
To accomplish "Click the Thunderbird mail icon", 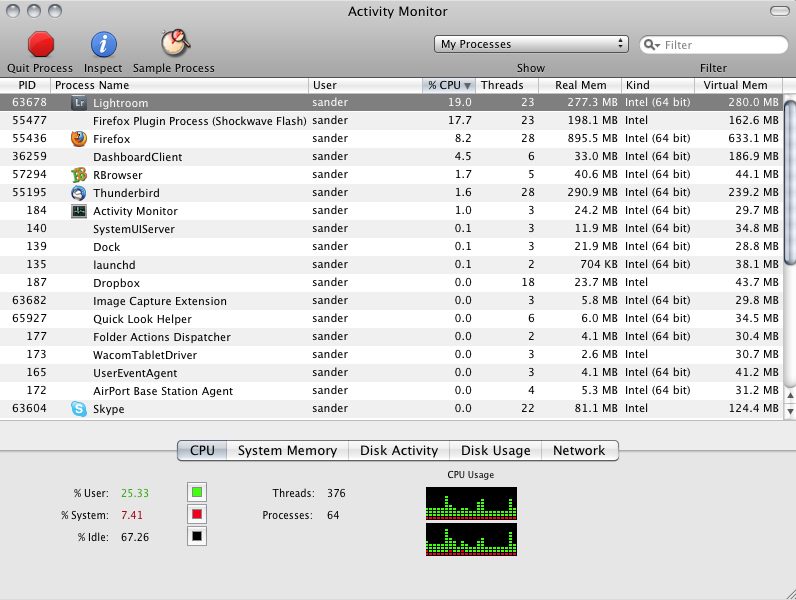I will pyautogui.click(x=79, y=193).
